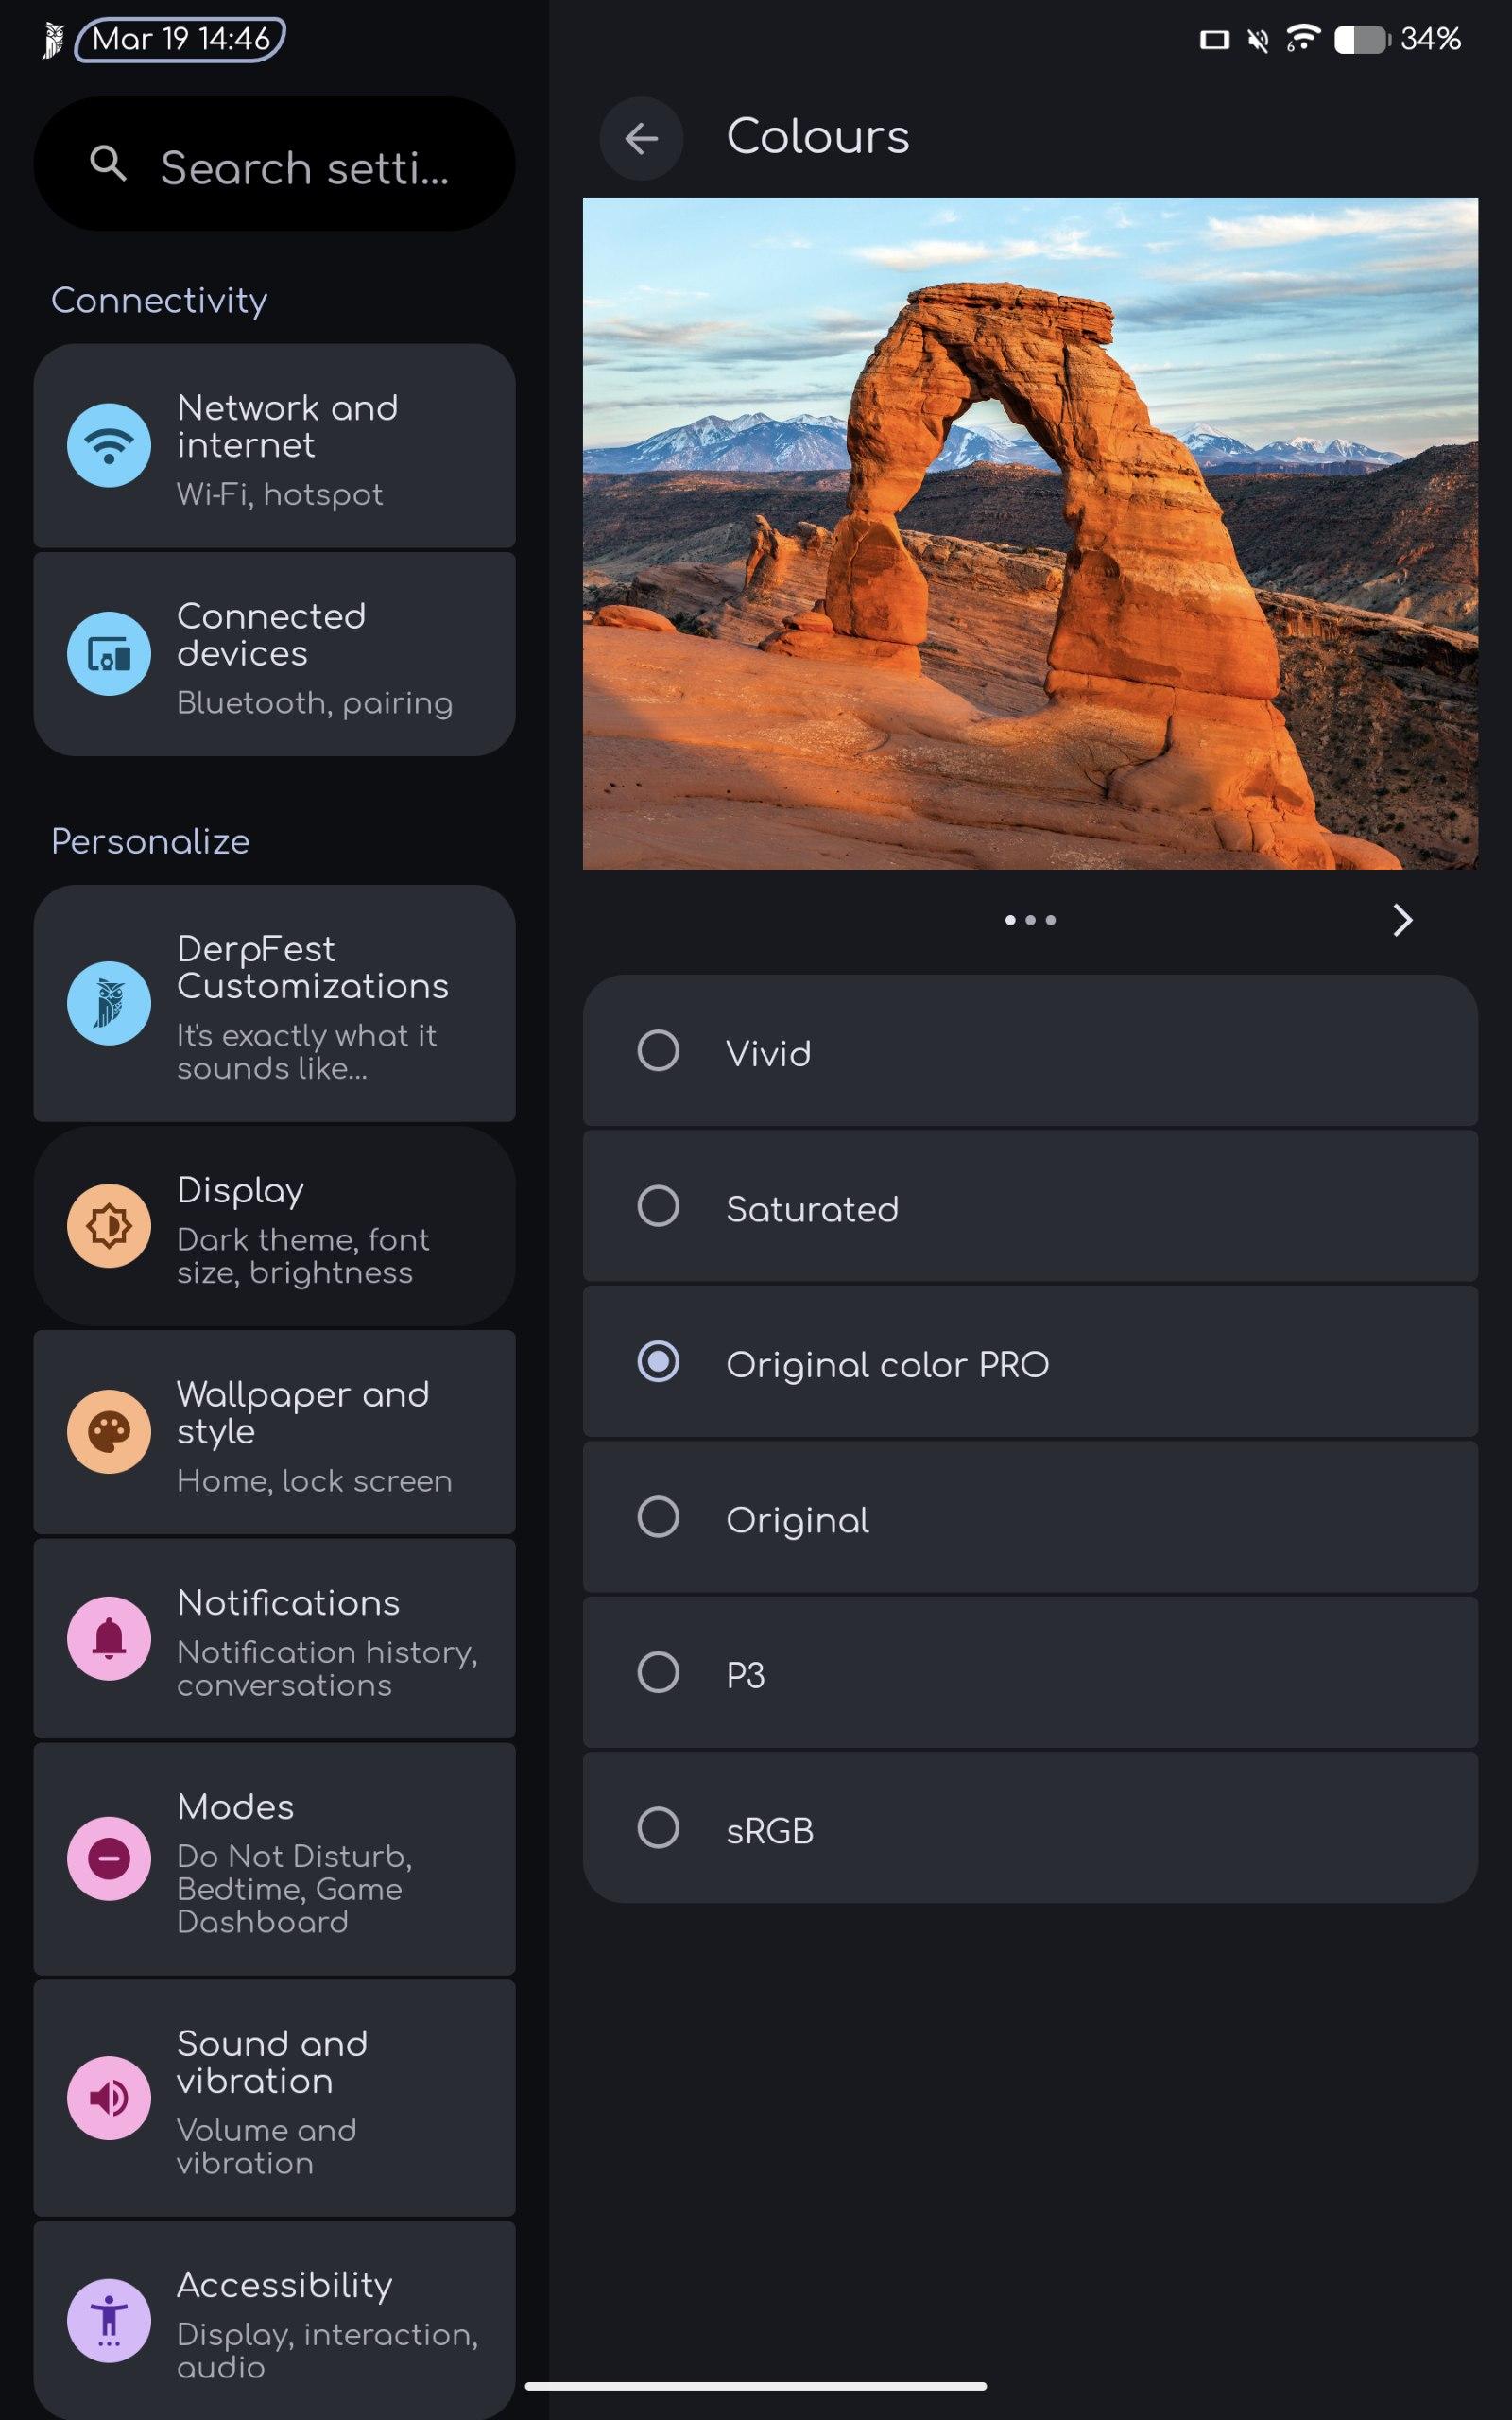This screenshot has width=1512, height=2420.
Task: Open the Accessibility person icon
Action: [109, 2321]
